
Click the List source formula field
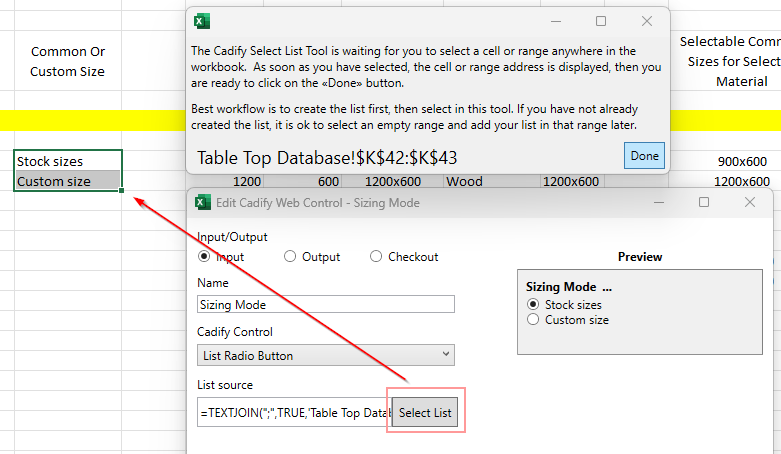pos(294,412)
